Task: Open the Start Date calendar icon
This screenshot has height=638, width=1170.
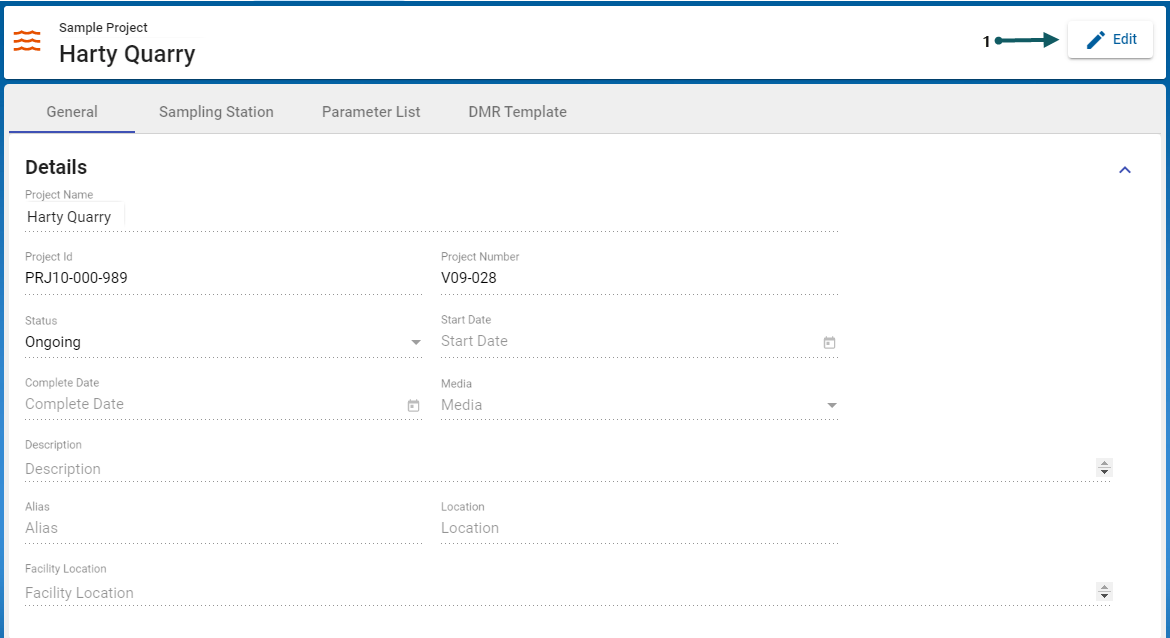Action: (x=829, y=343)
